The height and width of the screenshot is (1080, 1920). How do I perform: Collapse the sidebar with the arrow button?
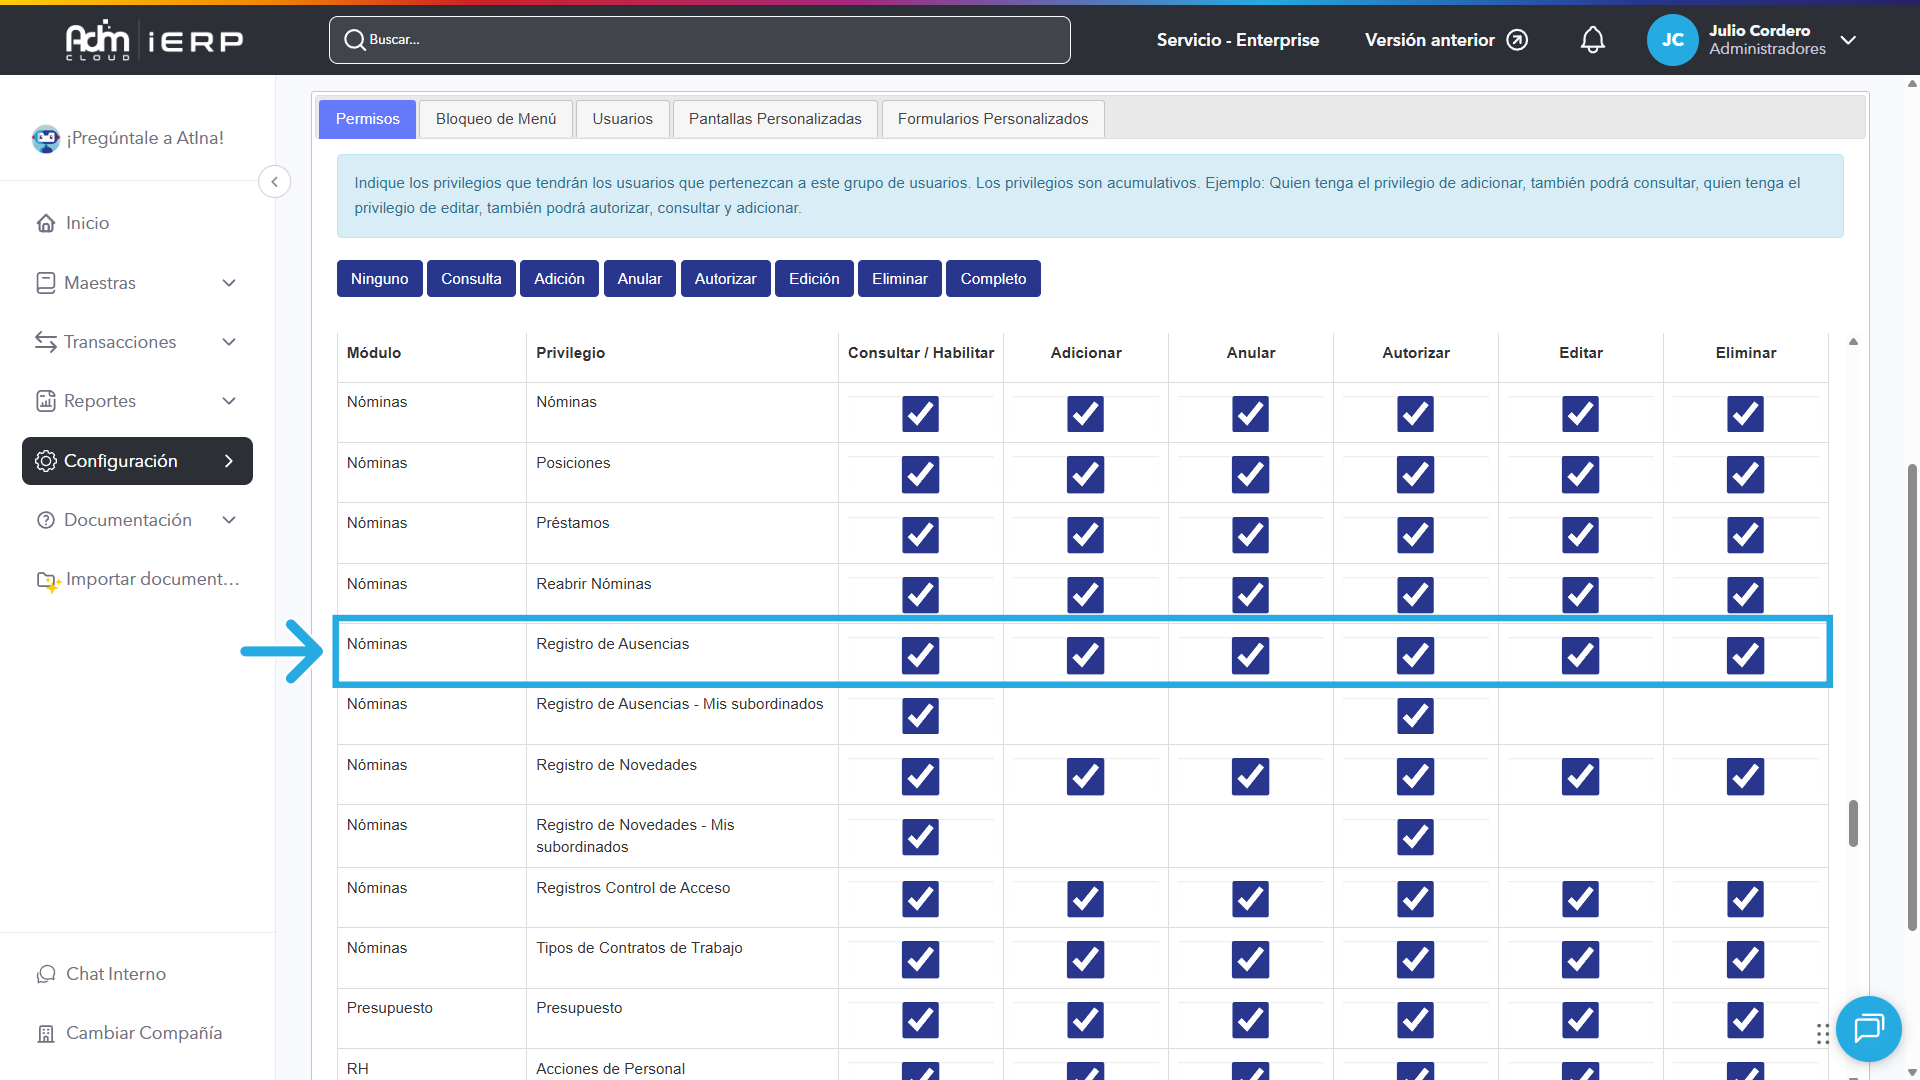click(x=274, y=182)
